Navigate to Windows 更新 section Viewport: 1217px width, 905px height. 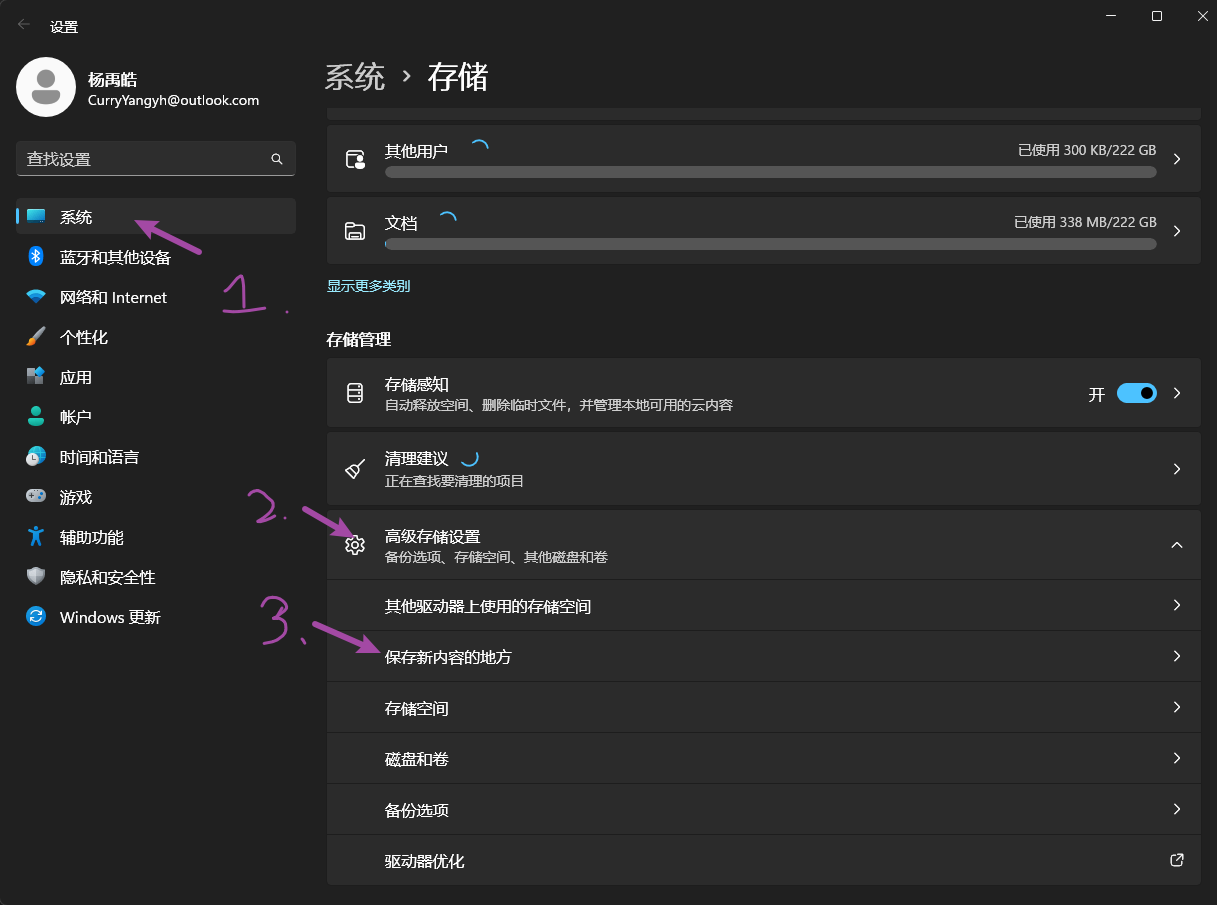[x=156, y=617]
